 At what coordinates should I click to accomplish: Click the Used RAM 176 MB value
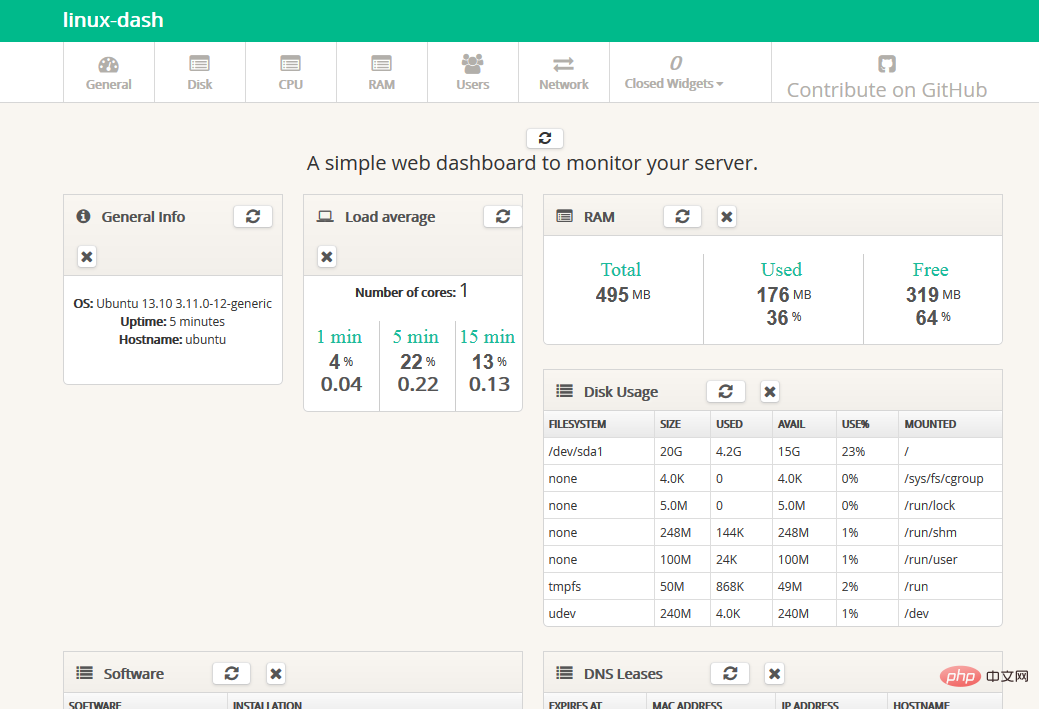pyautogui.click(x=784, y=294)
